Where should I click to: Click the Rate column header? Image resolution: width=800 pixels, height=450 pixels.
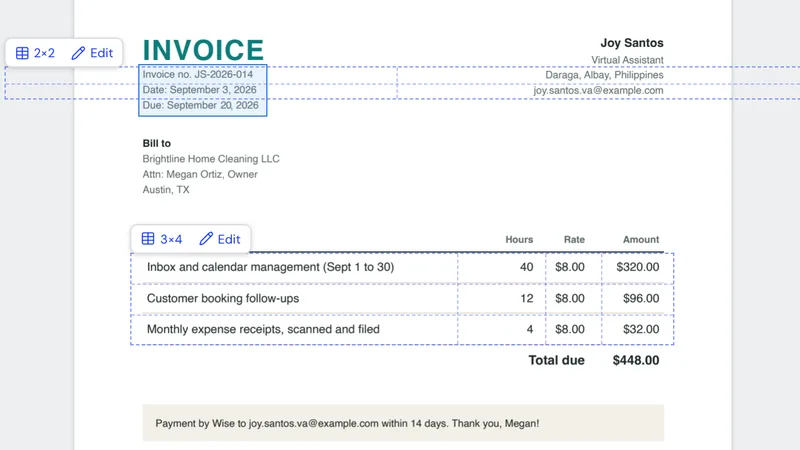pyautogui.click(x=574, y=239)
